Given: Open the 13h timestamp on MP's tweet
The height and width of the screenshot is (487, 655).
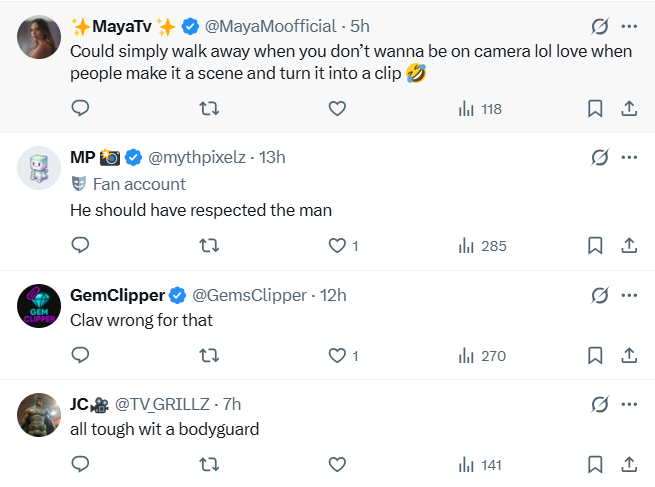Looking at the screenshot, I should click(272, 157).
